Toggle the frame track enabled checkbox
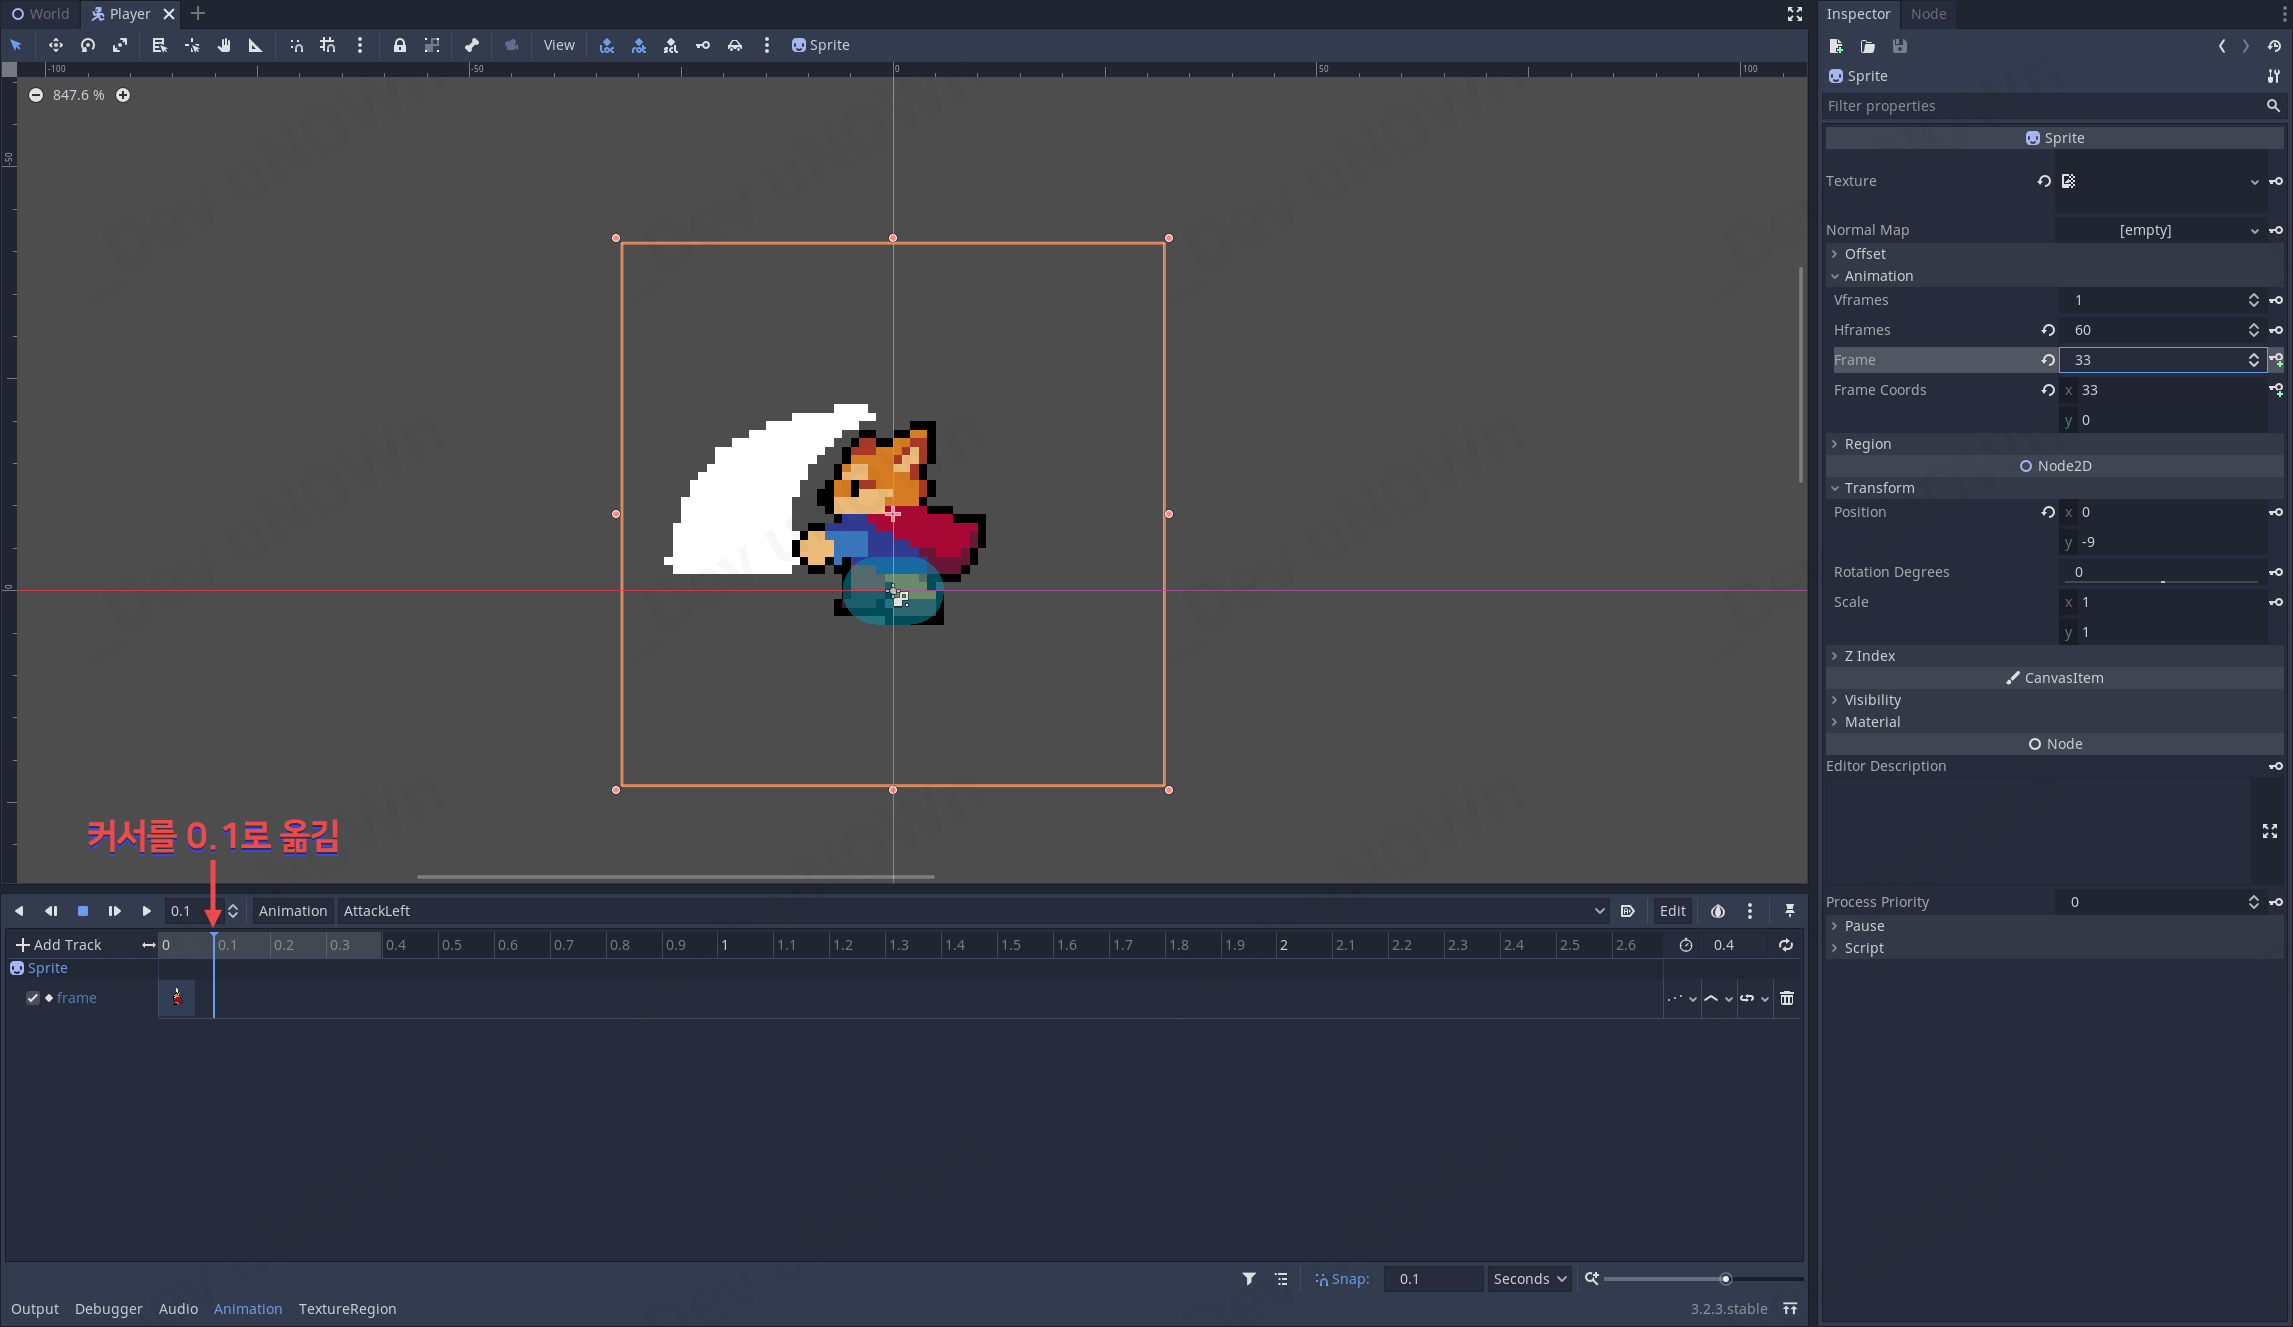Screen dimensions: 2293x1327 (33, 998)
